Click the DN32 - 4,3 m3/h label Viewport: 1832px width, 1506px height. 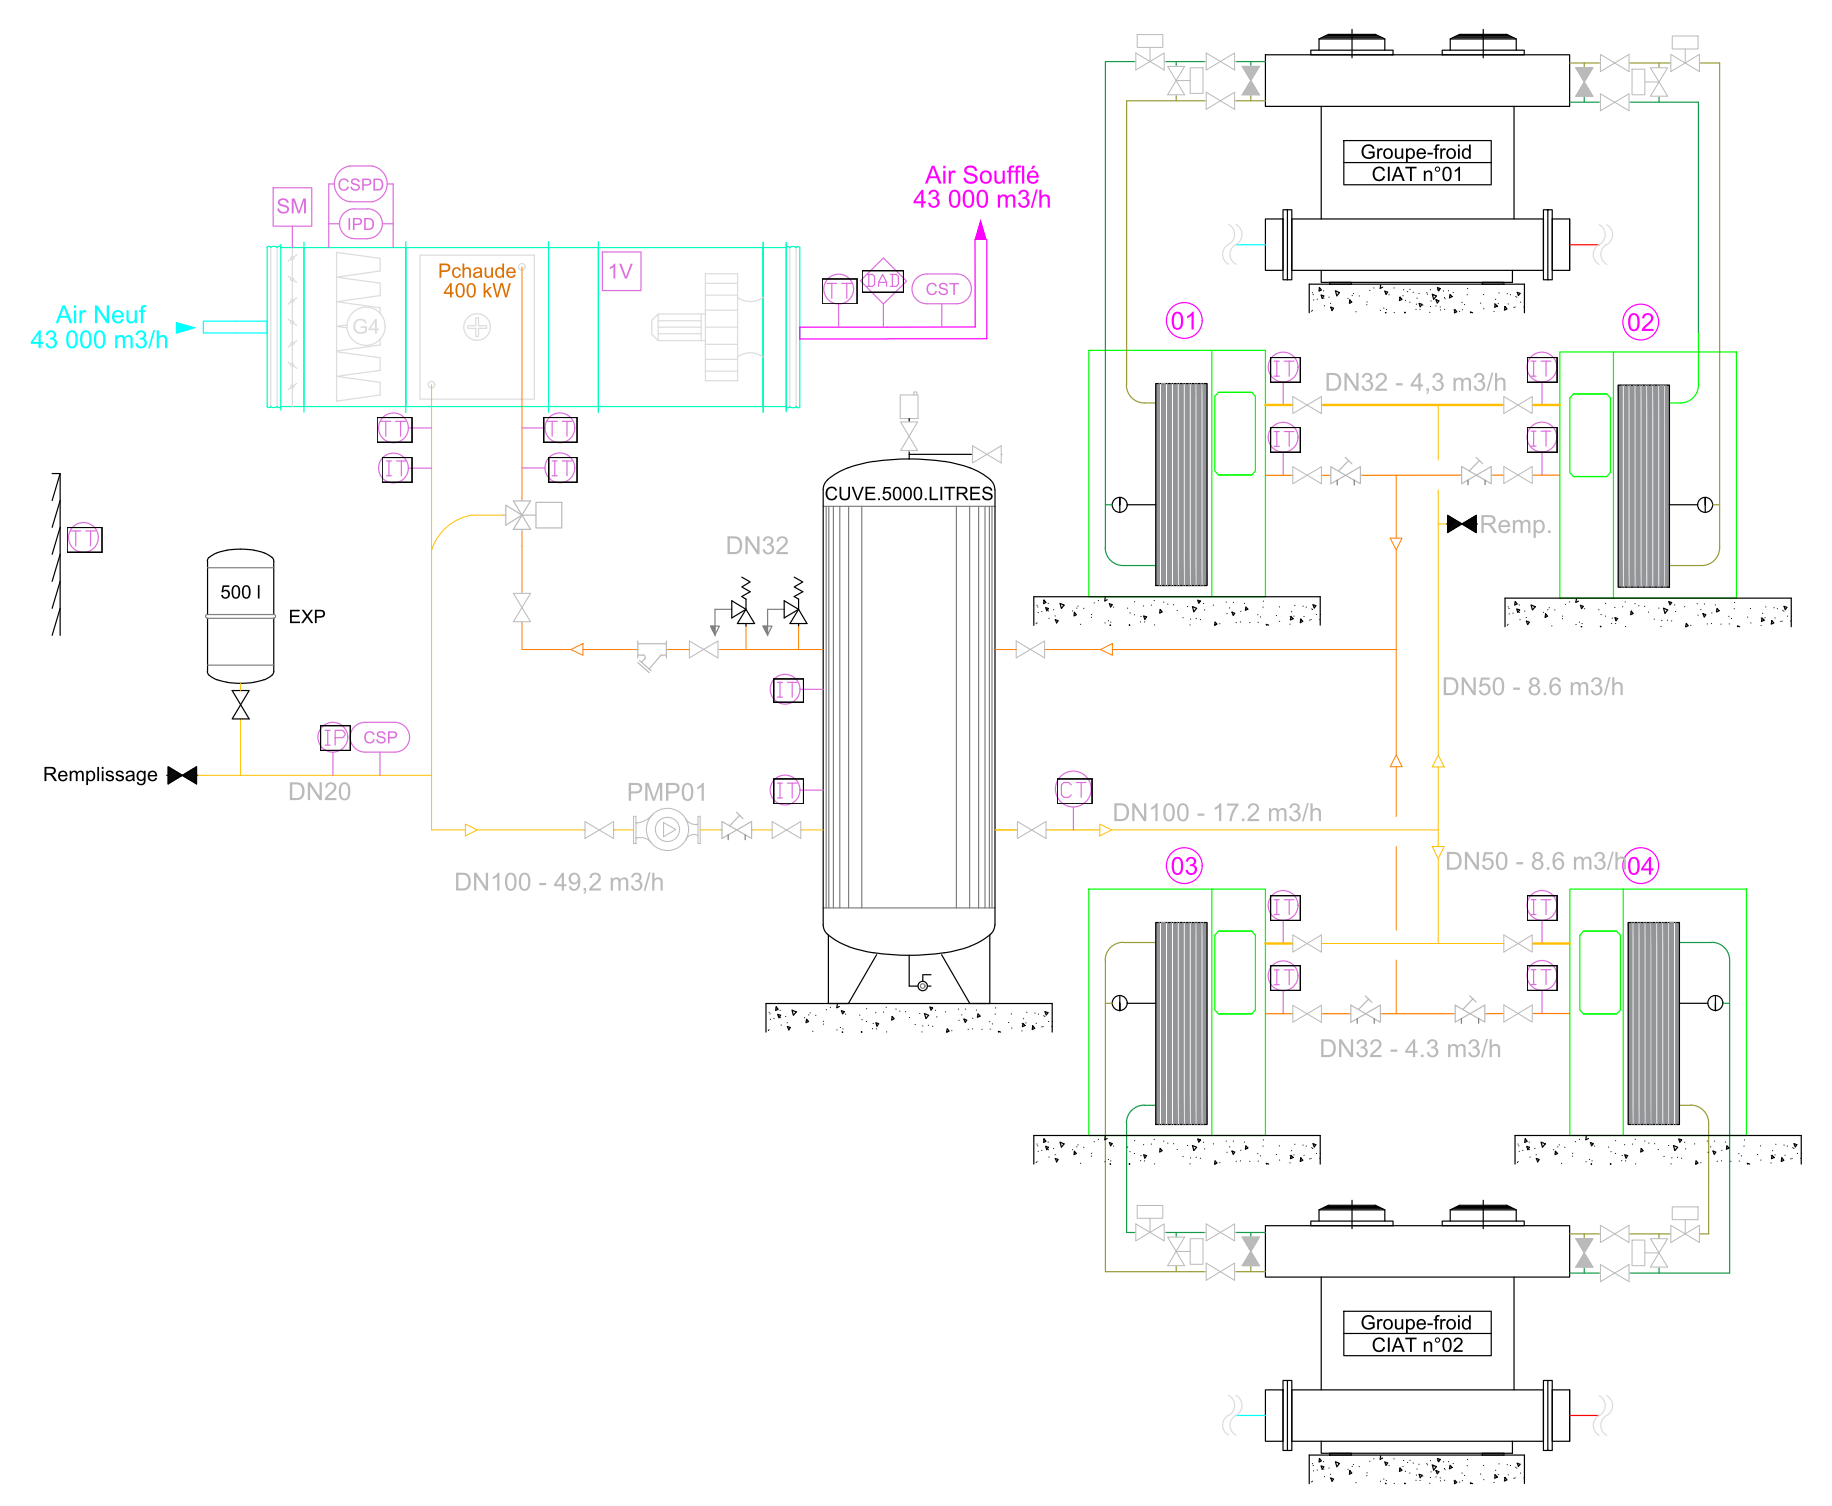1415,383
